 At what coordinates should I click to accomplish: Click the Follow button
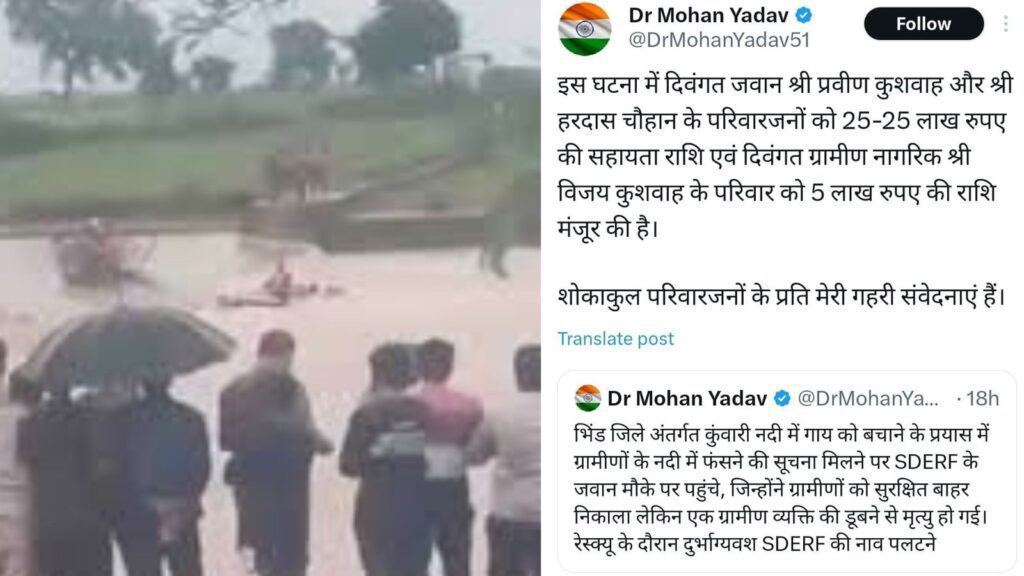click(x=923, y=24)
